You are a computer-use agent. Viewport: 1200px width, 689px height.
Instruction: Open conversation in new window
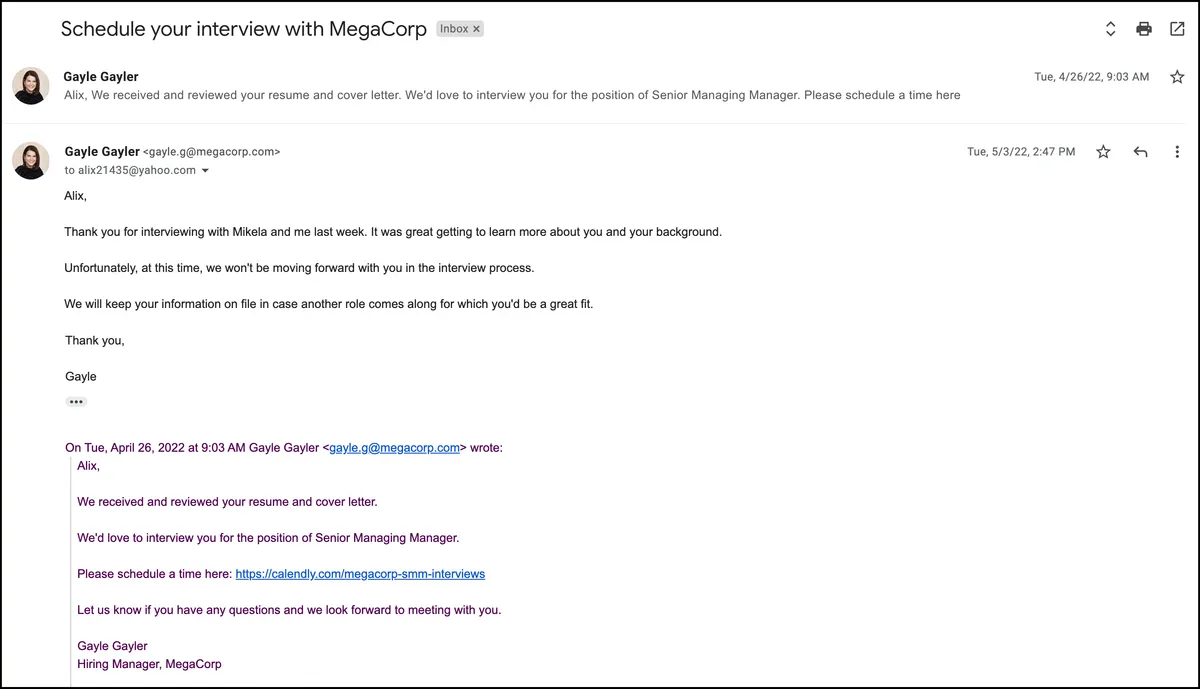[1177, 29]
